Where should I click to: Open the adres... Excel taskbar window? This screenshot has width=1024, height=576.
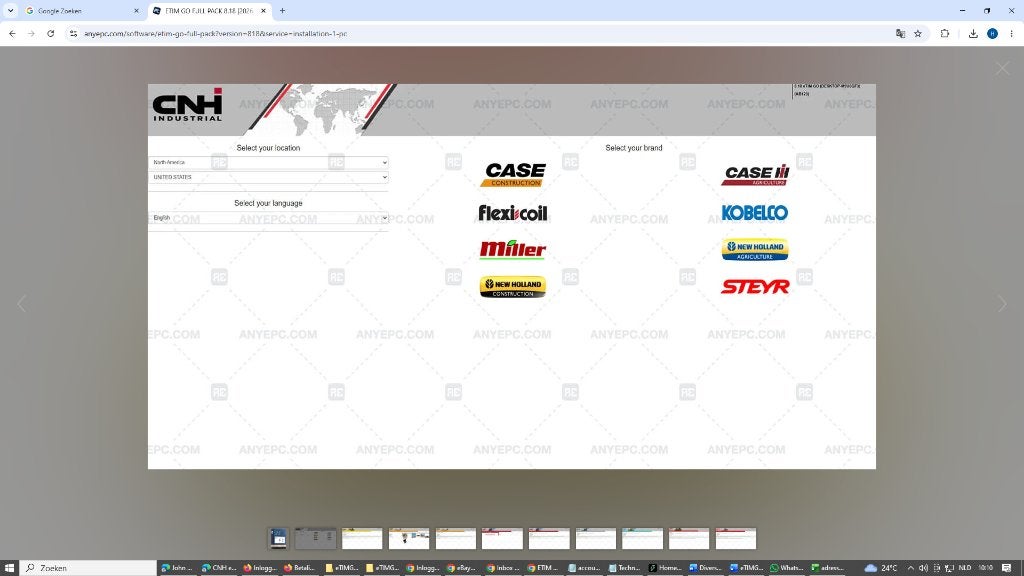[x=827, y=568]
